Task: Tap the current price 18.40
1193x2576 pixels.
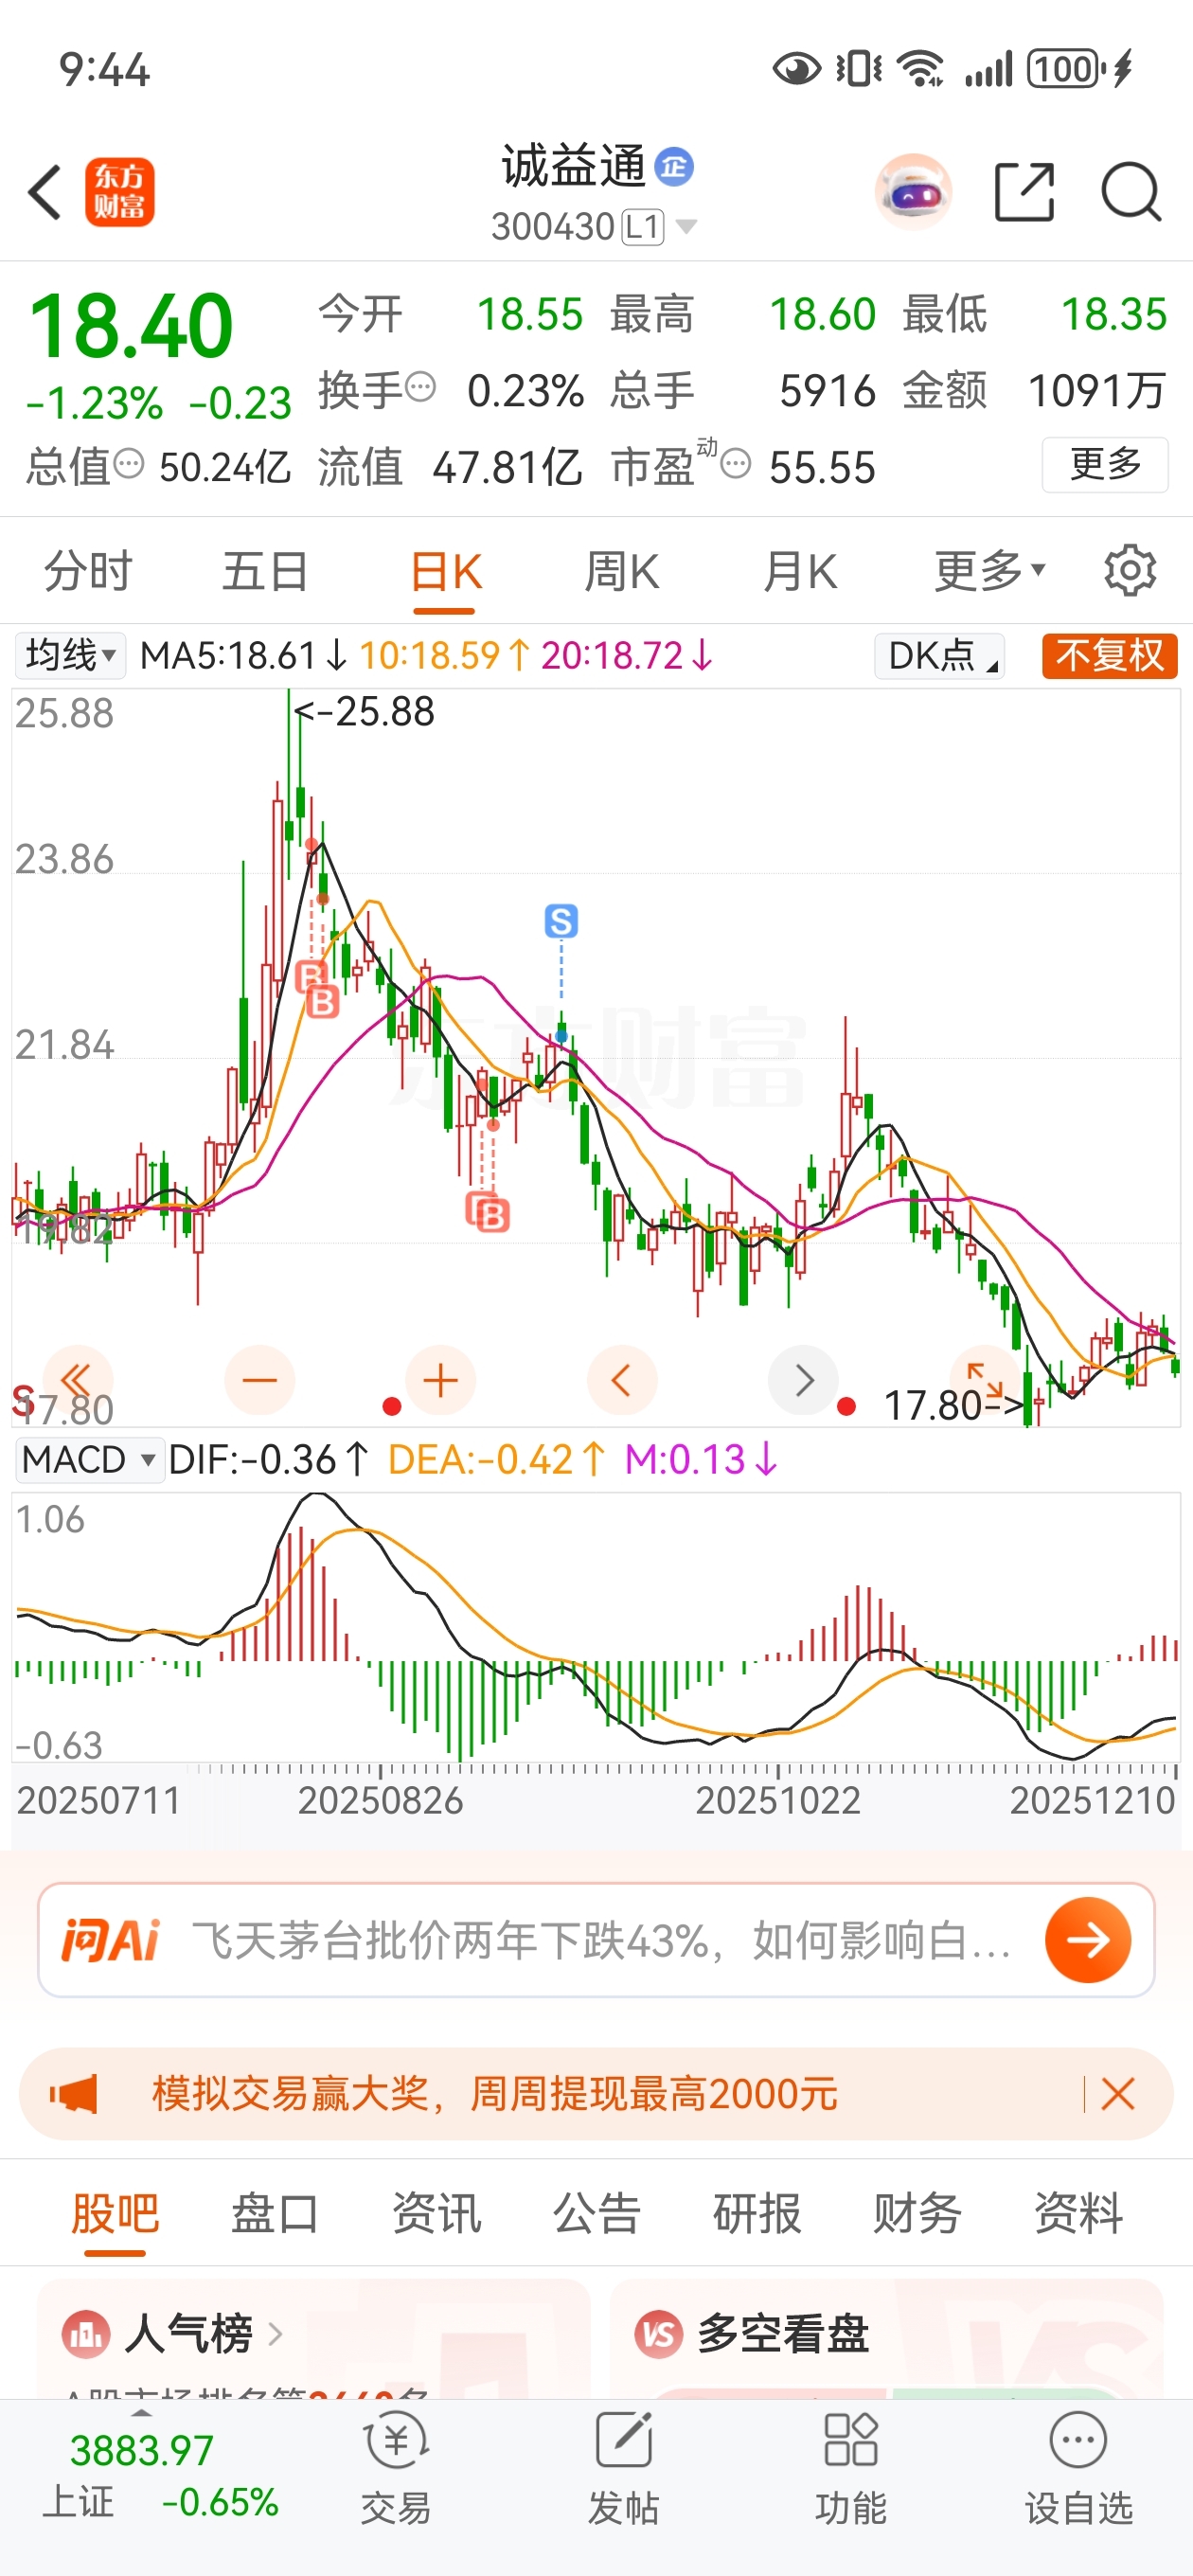Action: [131, 326]
